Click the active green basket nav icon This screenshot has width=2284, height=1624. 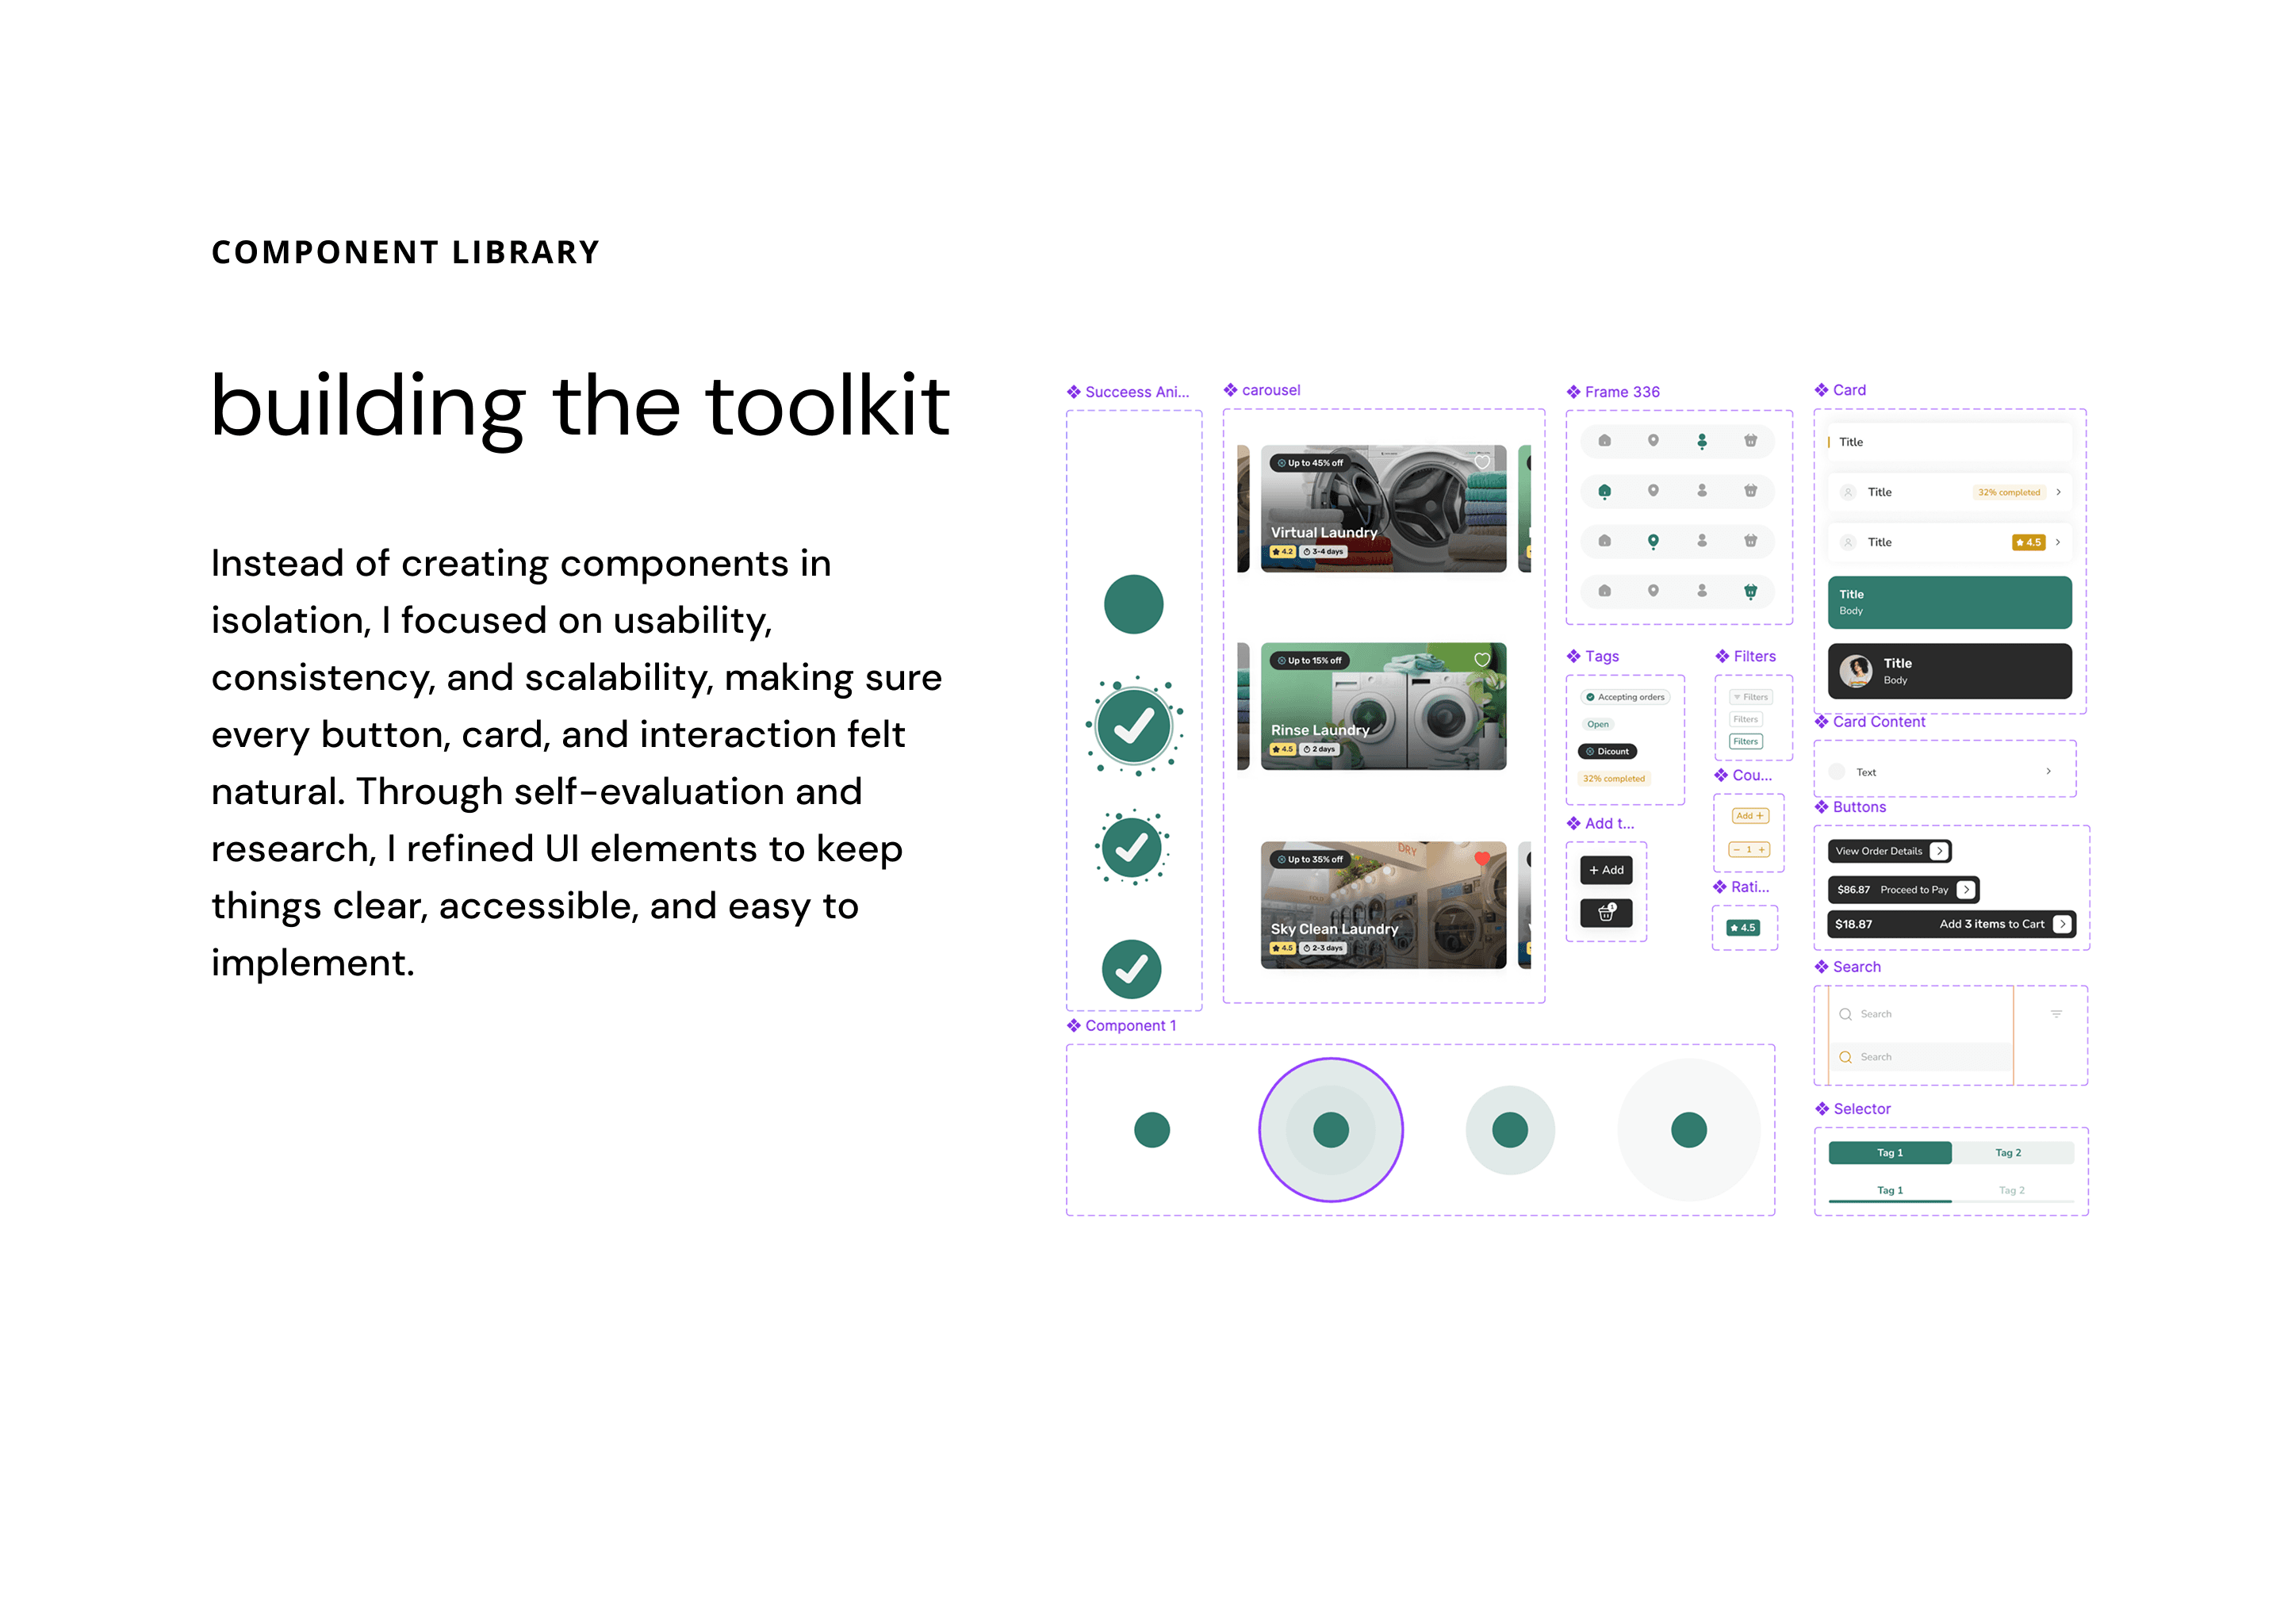pyautogui.click(x=1750, y=591)
